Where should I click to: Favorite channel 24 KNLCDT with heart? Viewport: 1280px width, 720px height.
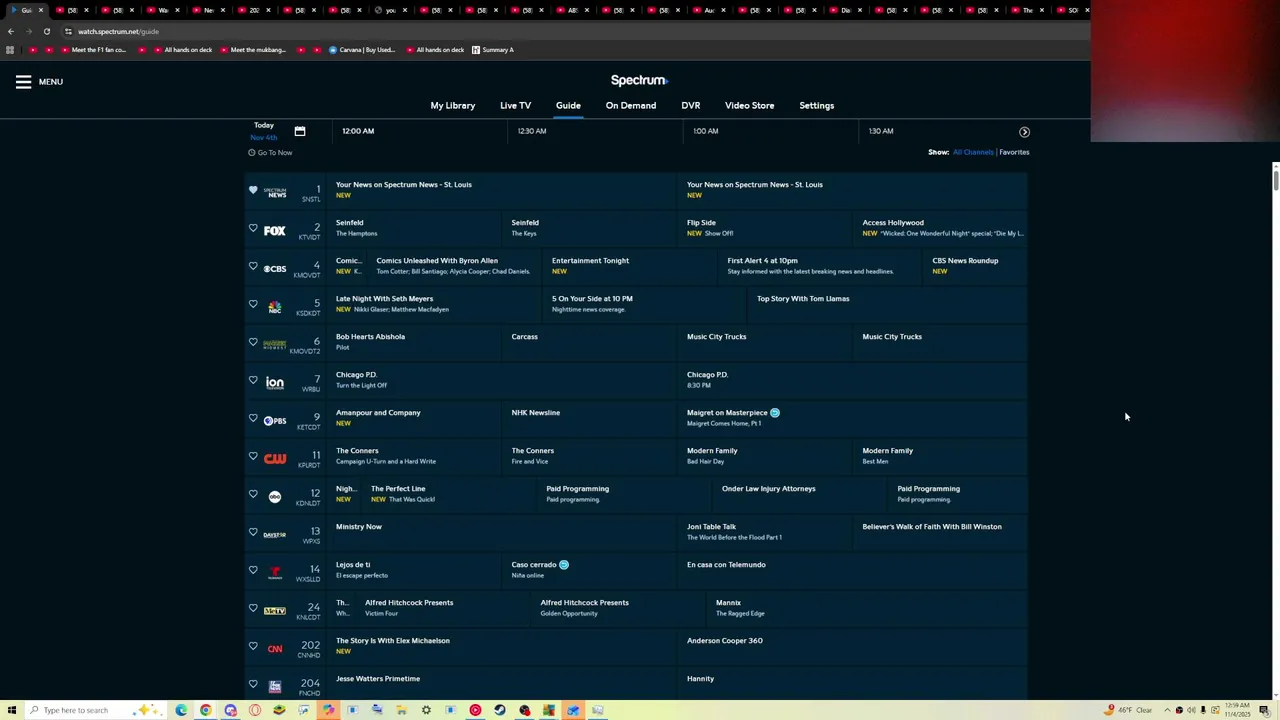point(253,608)
